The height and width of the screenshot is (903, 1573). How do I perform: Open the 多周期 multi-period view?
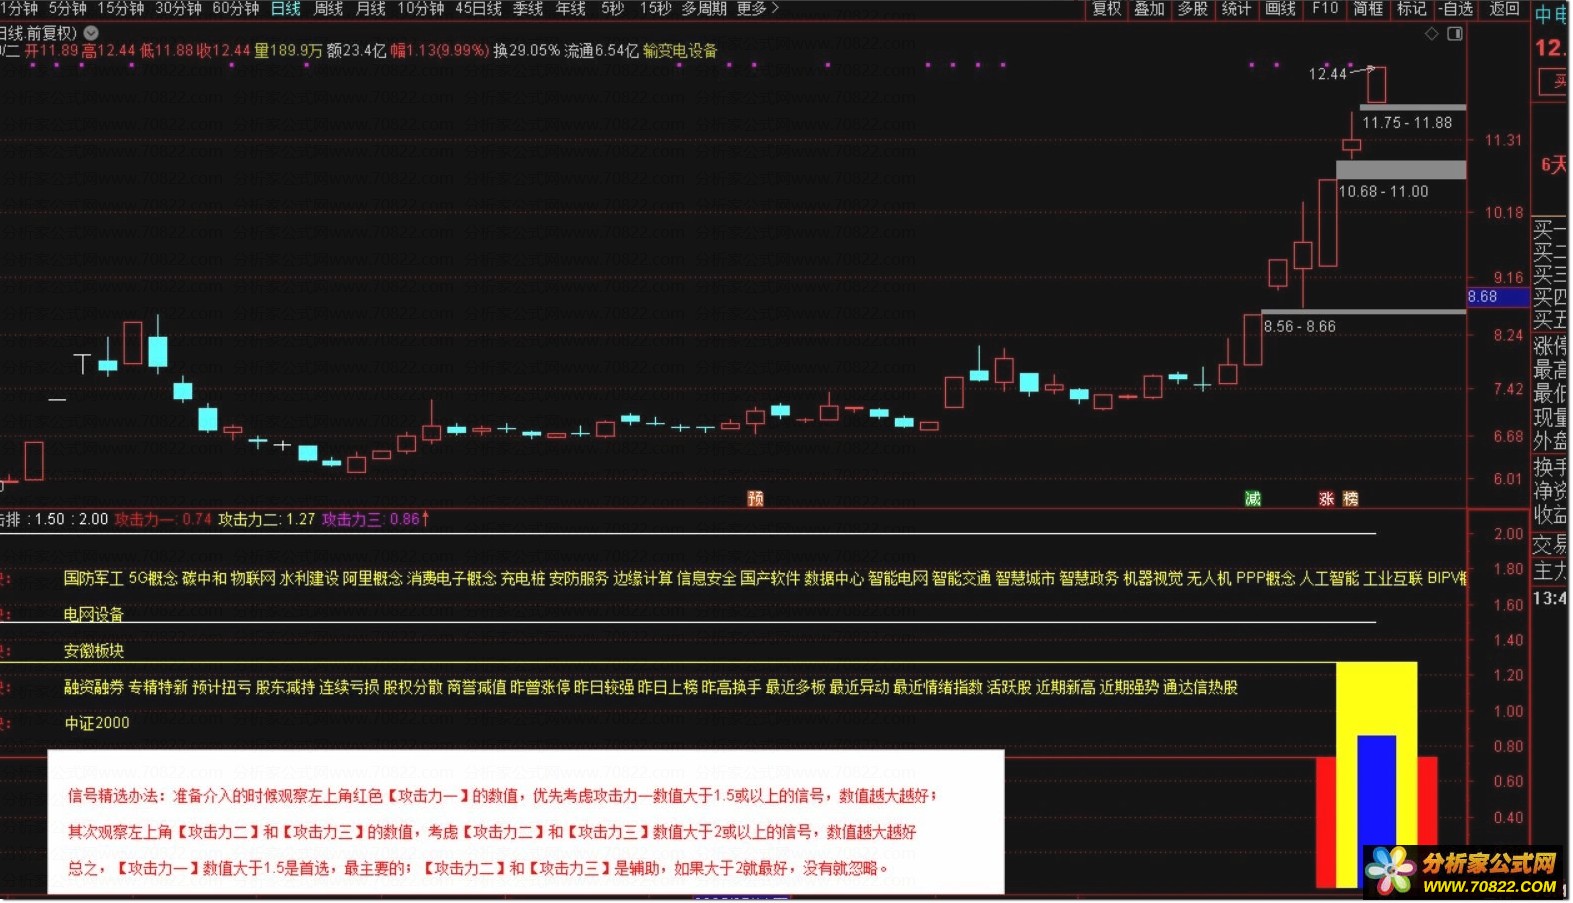(704, 8)
